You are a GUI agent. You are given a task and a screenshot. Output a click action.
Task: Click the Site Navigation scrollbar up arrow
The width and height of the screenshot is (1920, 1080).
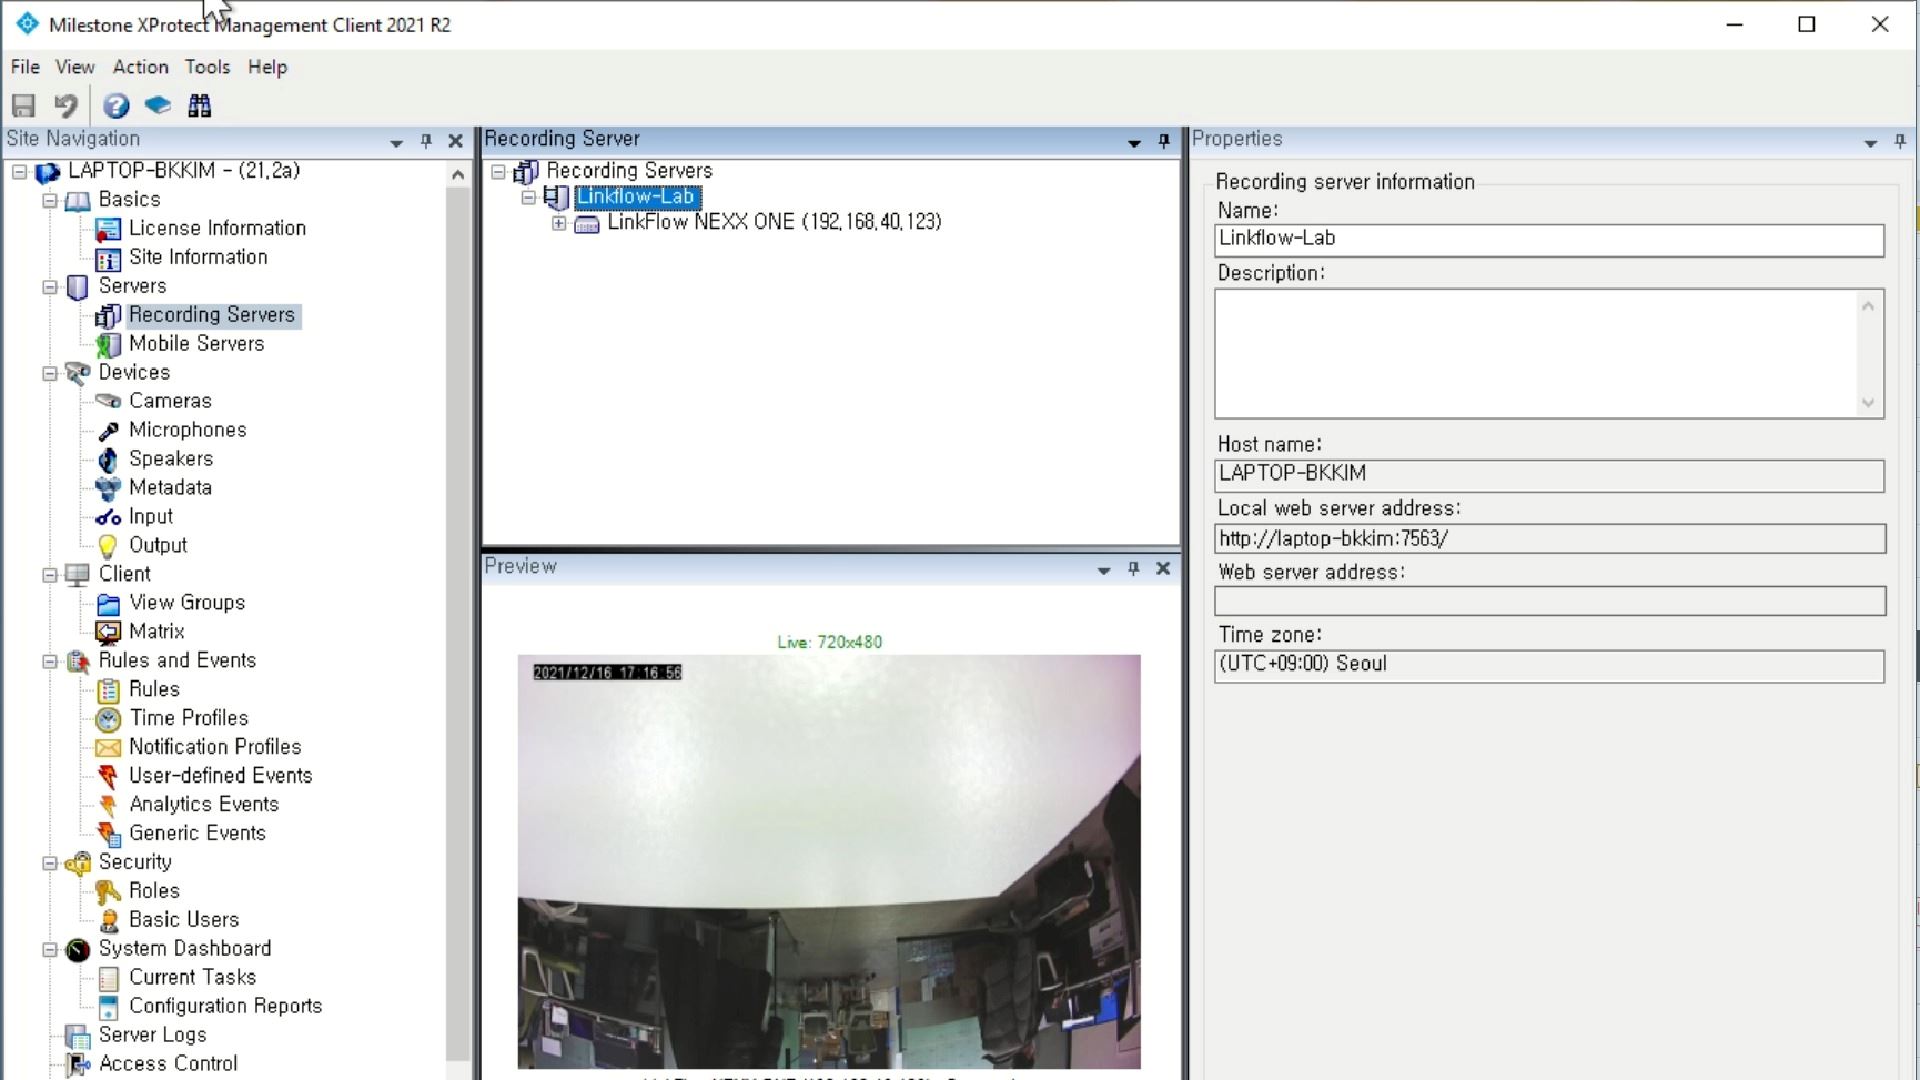click(457, 175)
